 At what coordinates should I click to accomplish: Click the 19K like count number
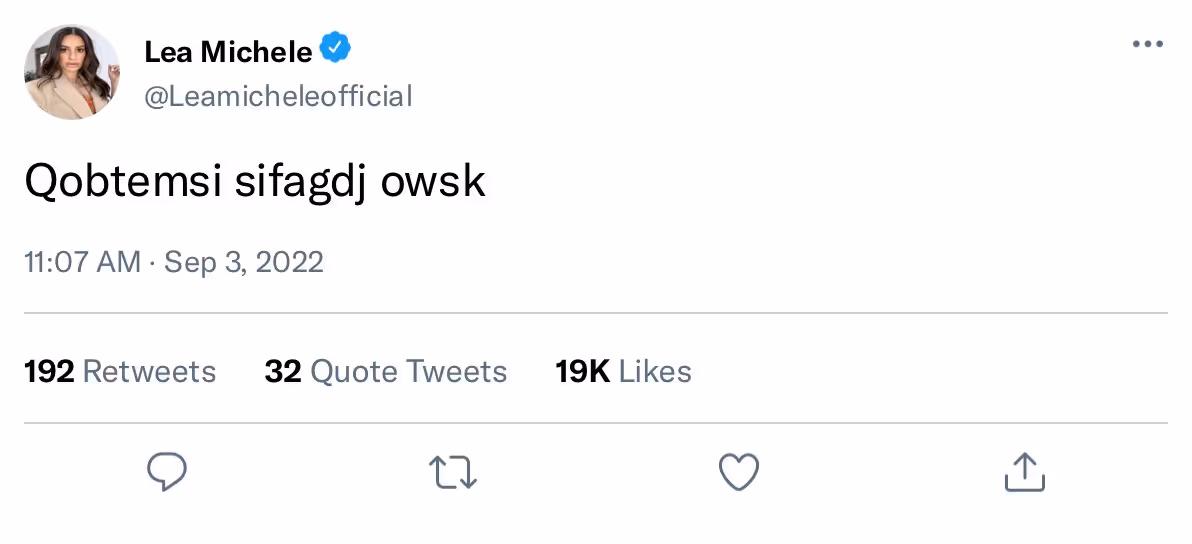(583, 372)
